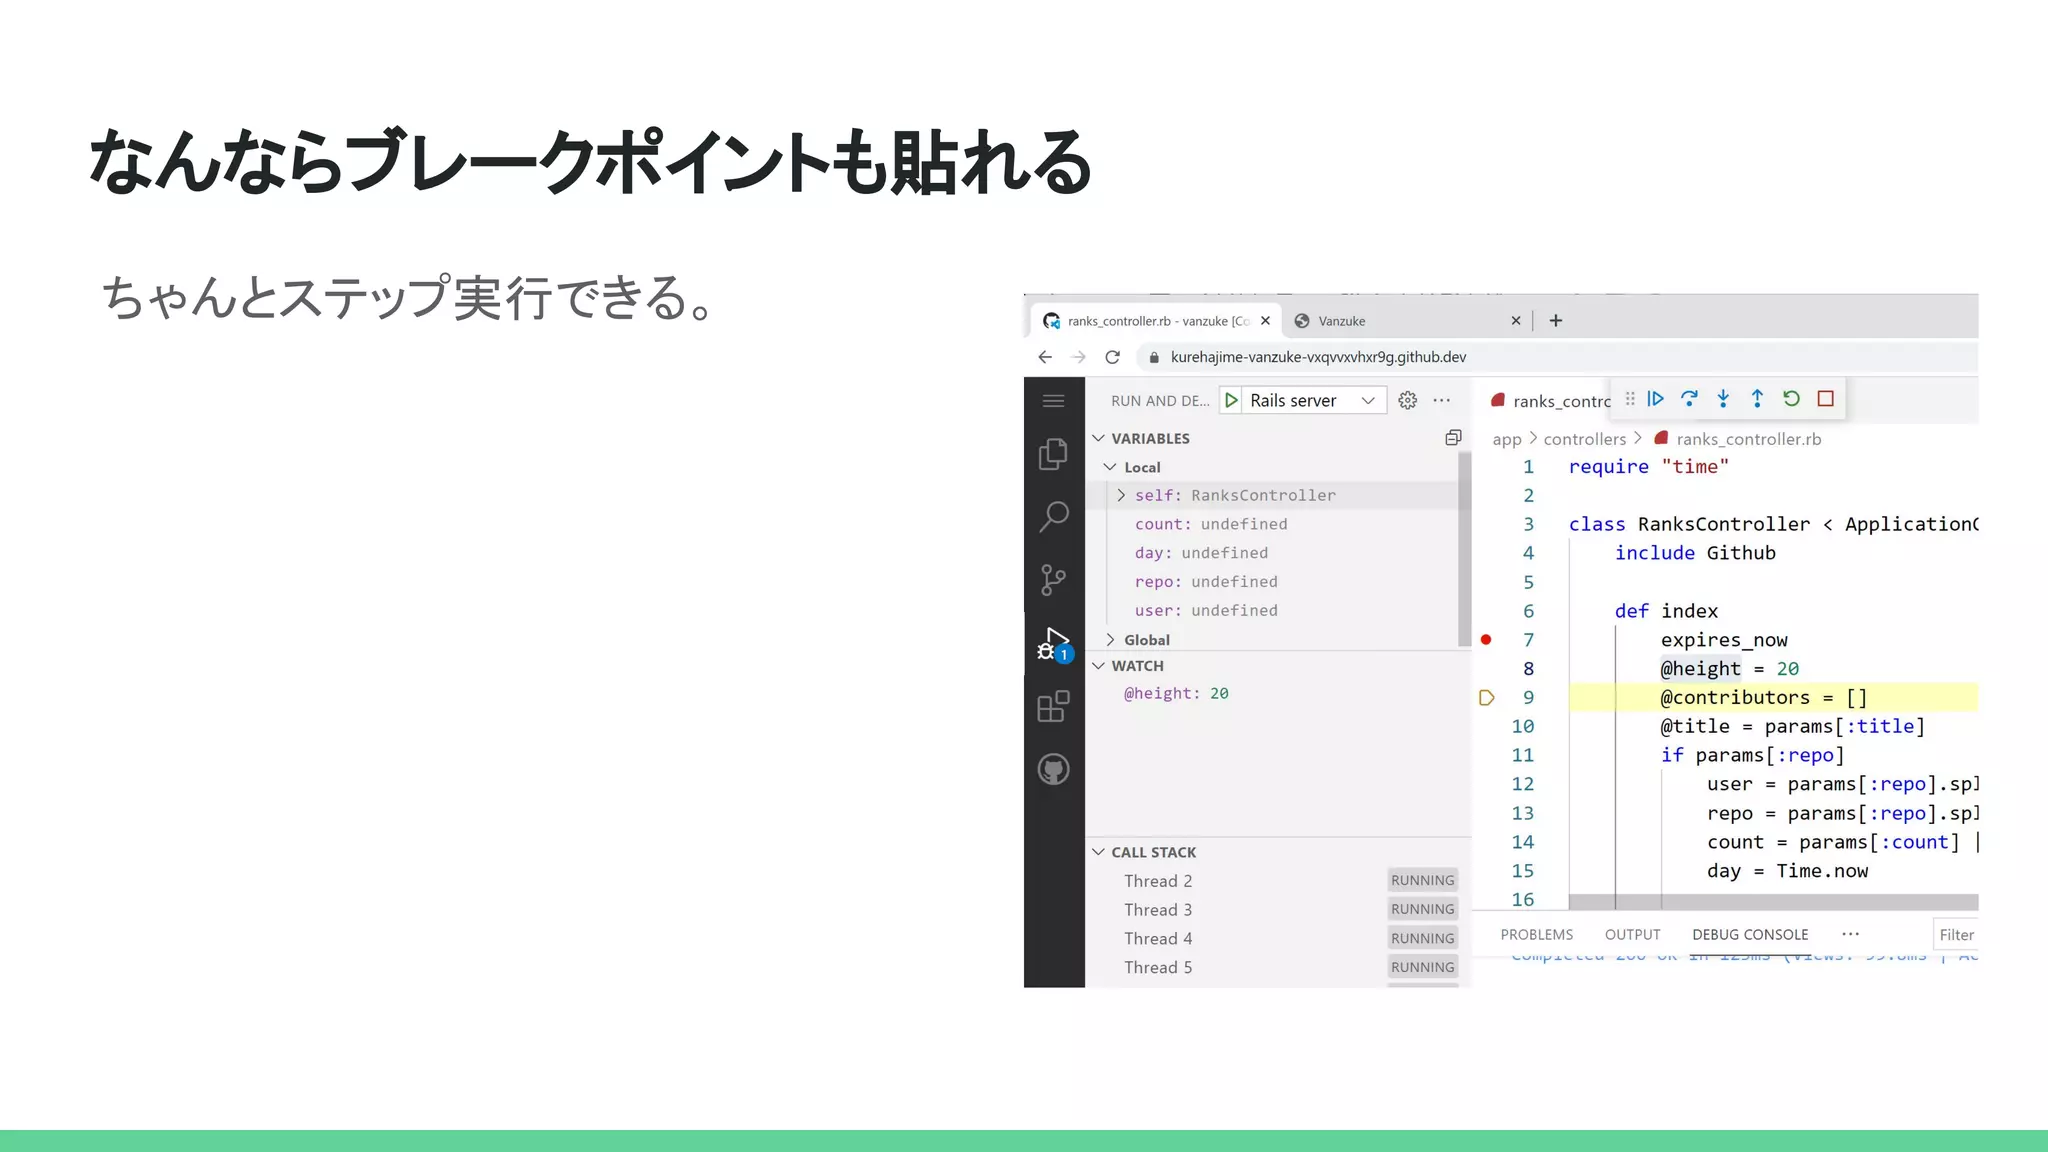
Task: Open the Run and Debug more actions menu
Action: pos(1441,400)
